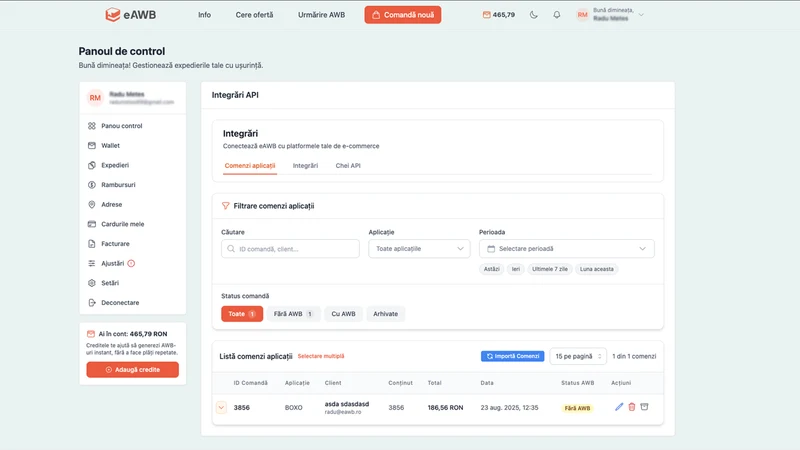Select Luna aceasta chip
This screenshot has height=450, width=800.
(x=596, y=269)
